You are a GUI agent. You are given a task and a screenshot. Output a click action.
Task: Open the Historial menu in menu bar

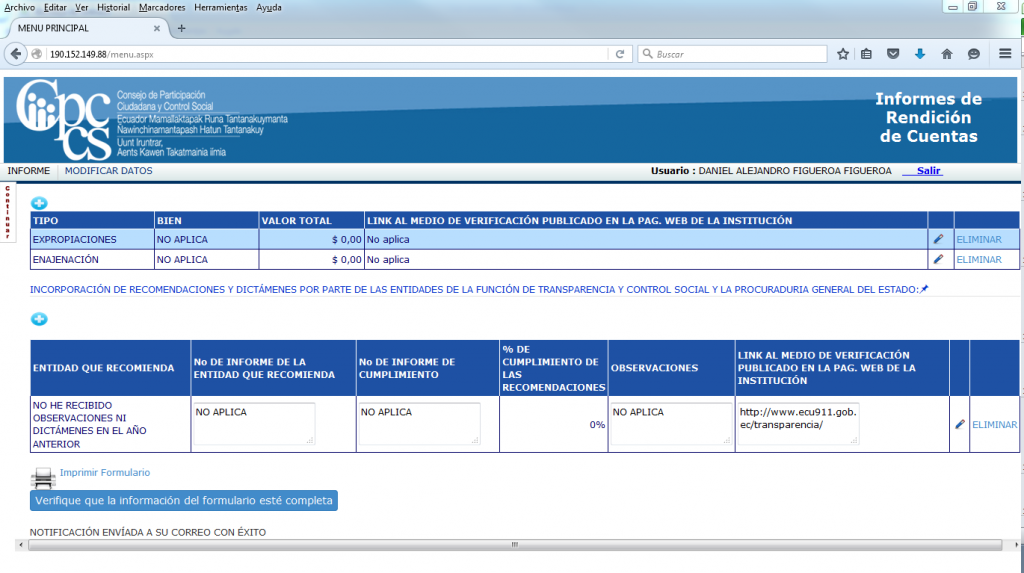pos(113,7)
